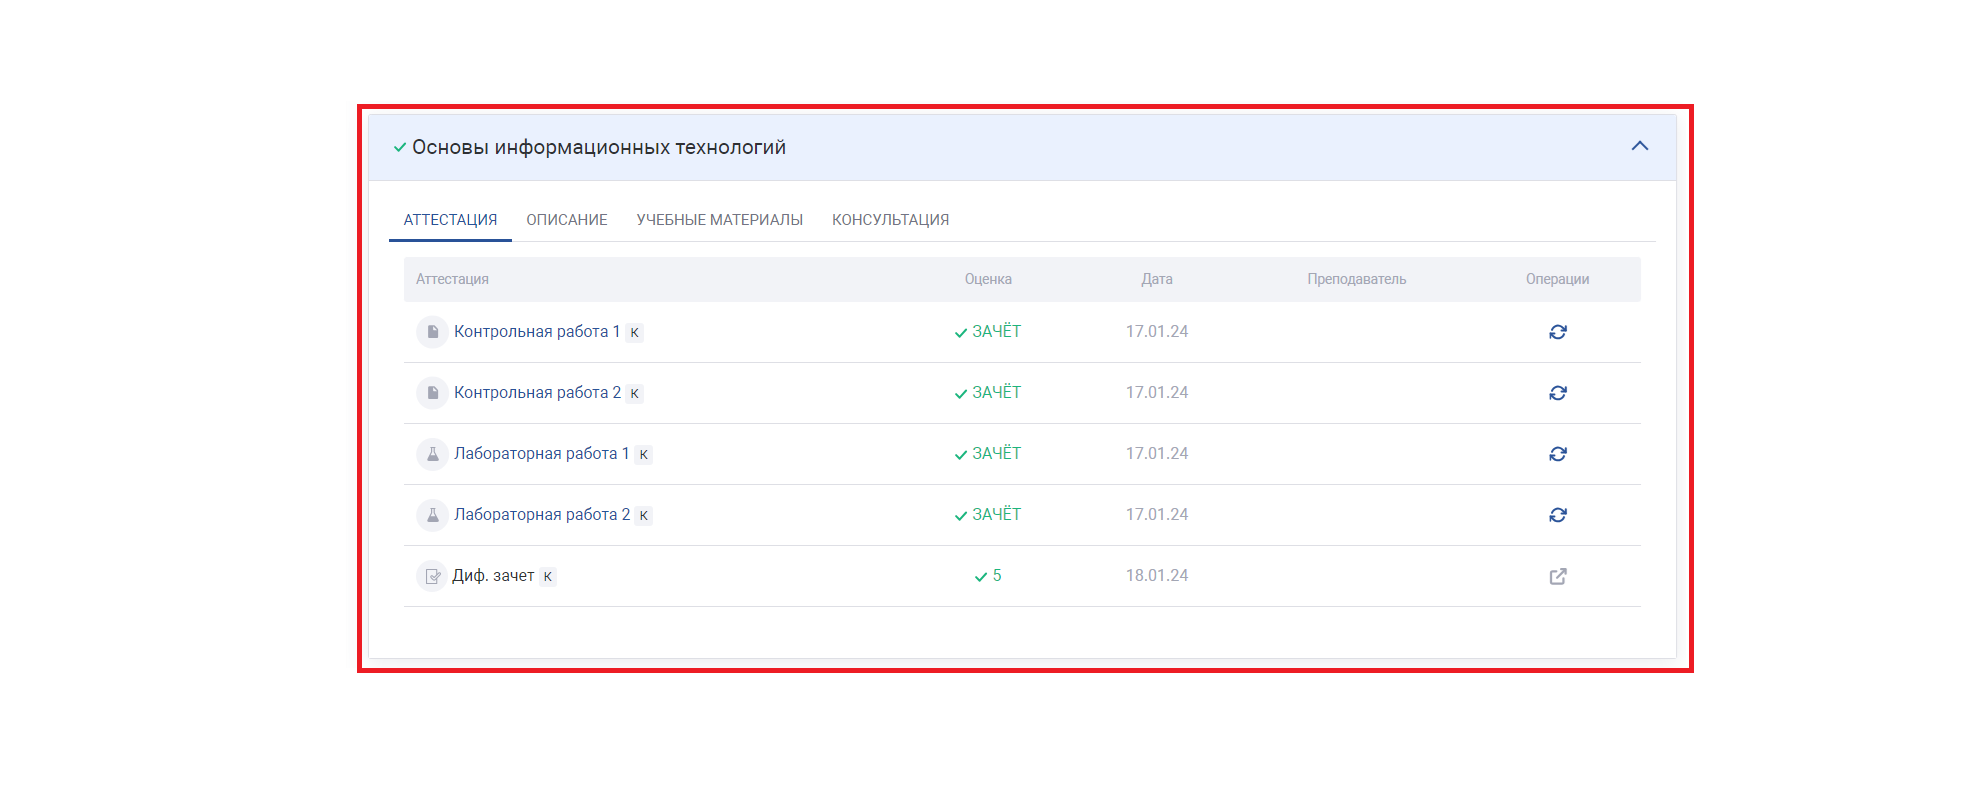Screen dimensions: 1963x806
Task: Click refresh icon for Контрольная работа 2
Action: click(x=1557, y=393)
